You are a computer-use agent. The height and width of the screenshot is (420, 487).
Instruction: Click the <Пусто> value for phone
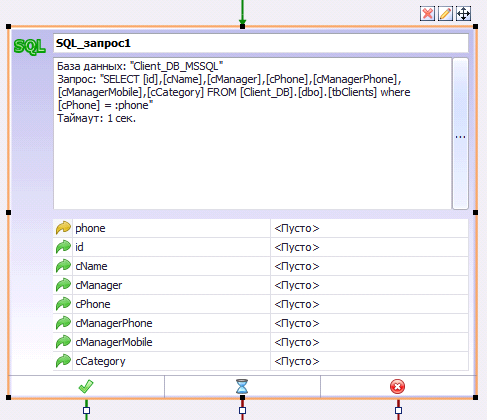point(370,228)
